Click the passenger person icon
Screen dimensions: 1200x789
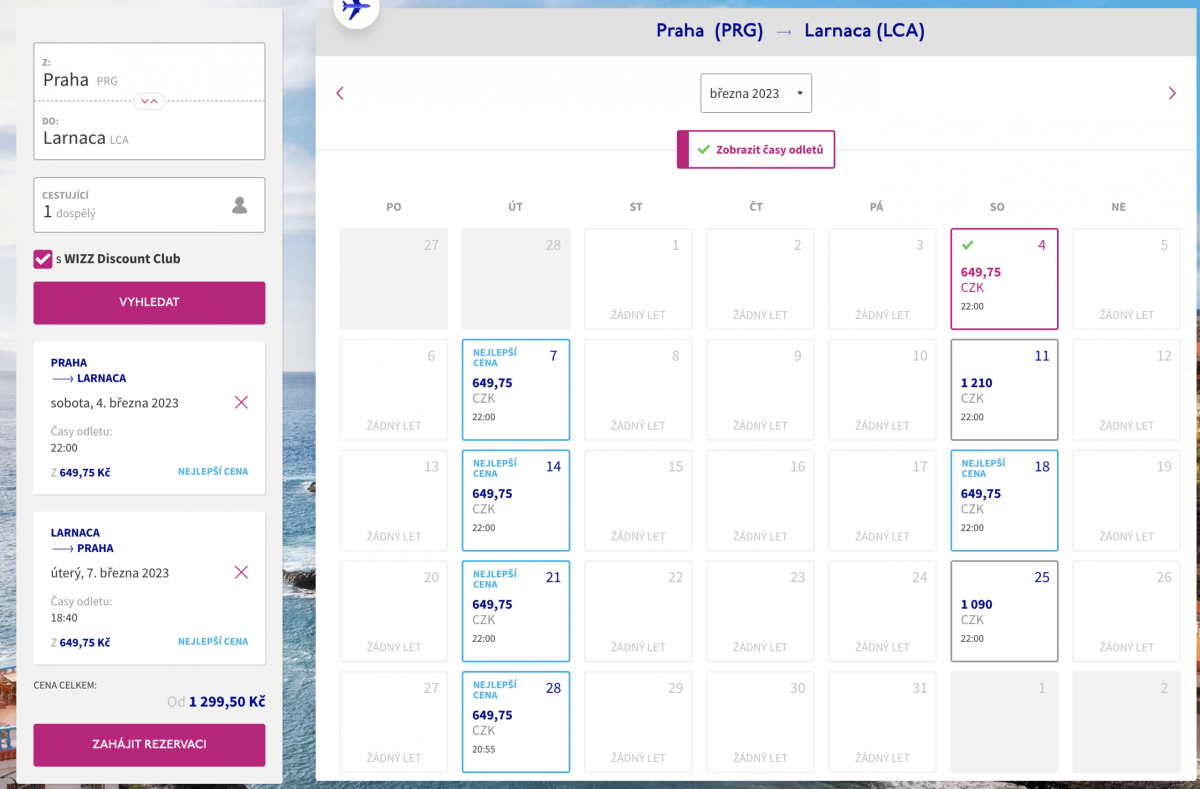tap(239, 205)
